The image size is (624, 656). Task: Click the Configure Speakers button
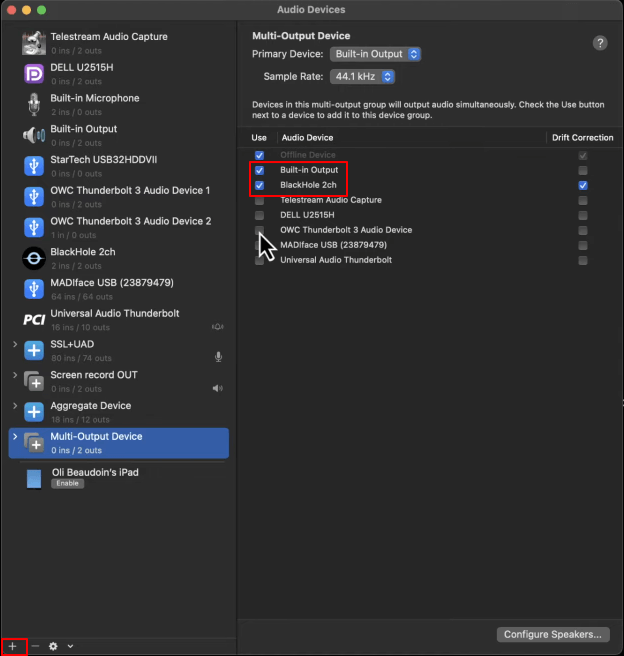click(553, 634)
